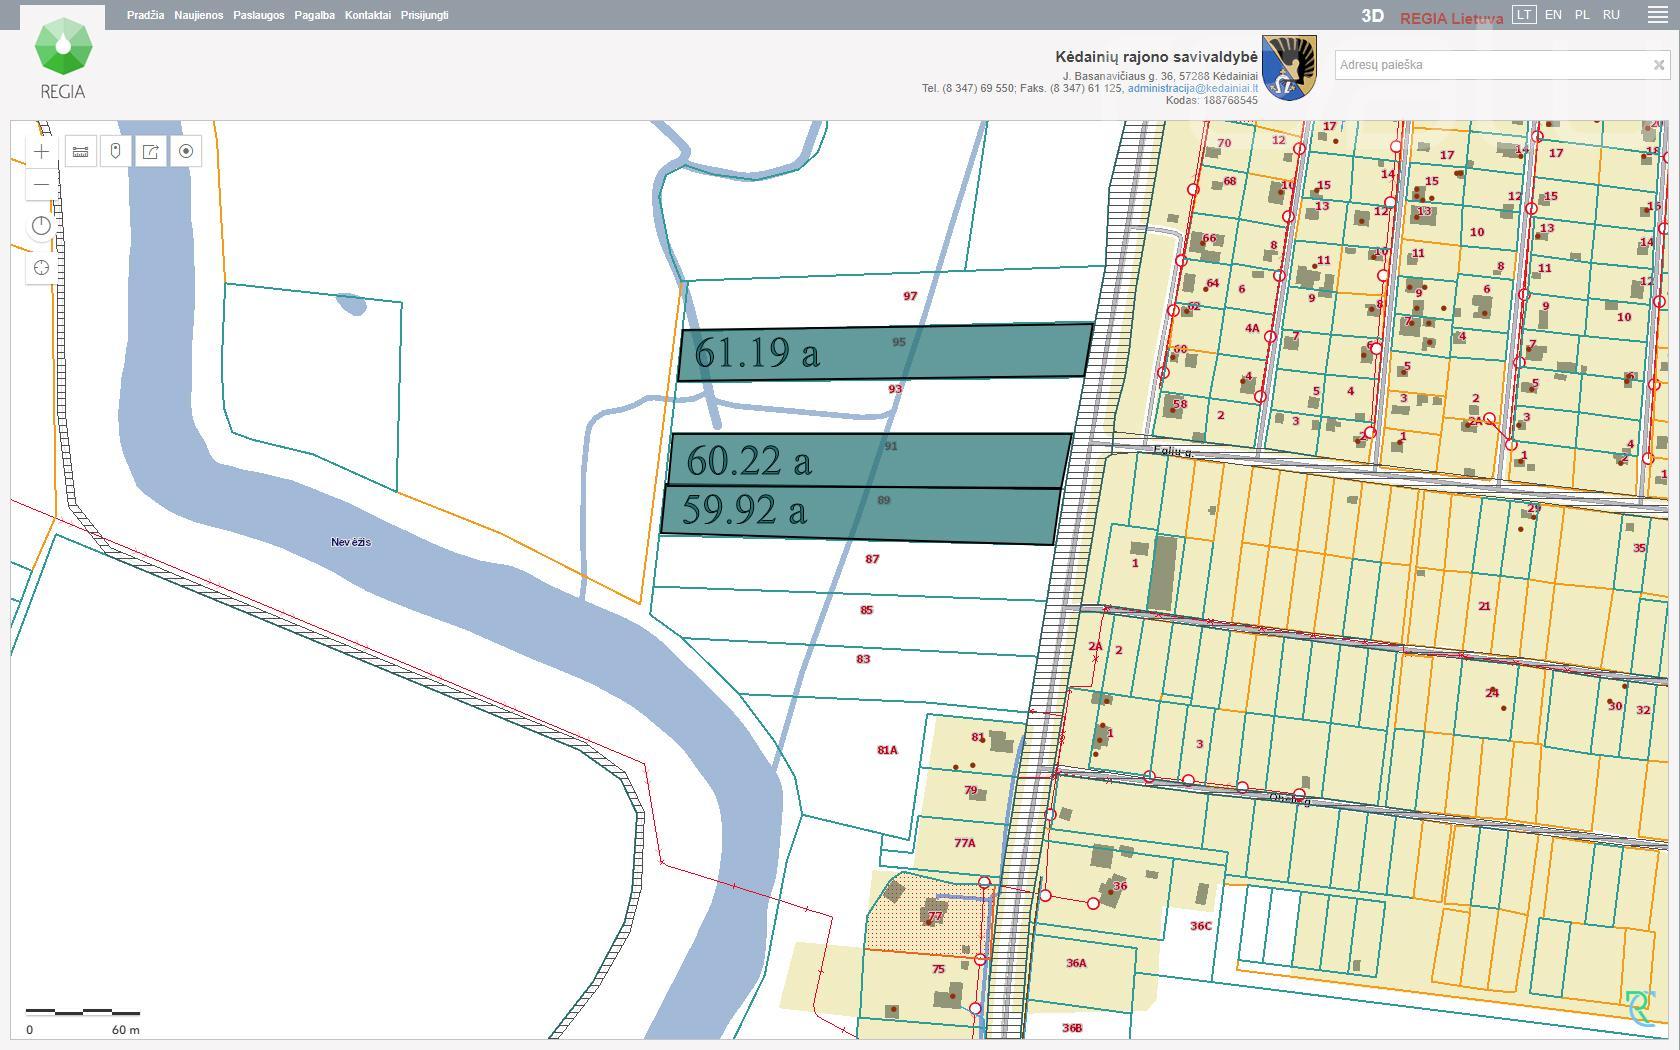Click parcel label 36B
The image size is (1680, 1050).
tap(1072, 1028)
